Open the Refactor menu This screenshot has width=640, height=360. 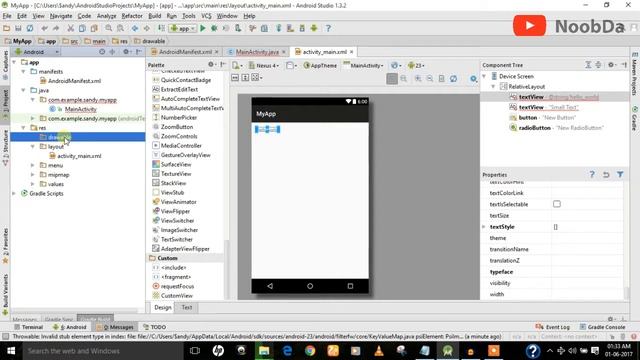click(x=132, y=16)
